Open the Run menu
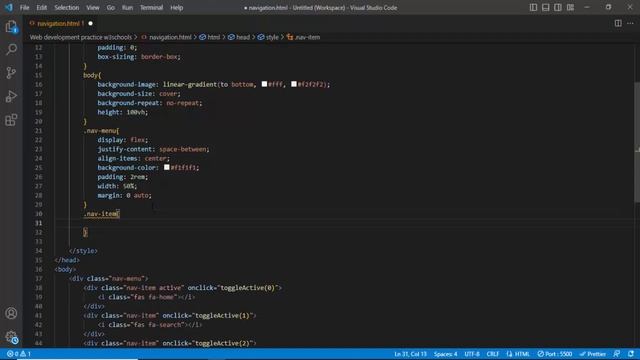Image resolution: width=640 pixels, height=360 pixels. coord(127,7)
